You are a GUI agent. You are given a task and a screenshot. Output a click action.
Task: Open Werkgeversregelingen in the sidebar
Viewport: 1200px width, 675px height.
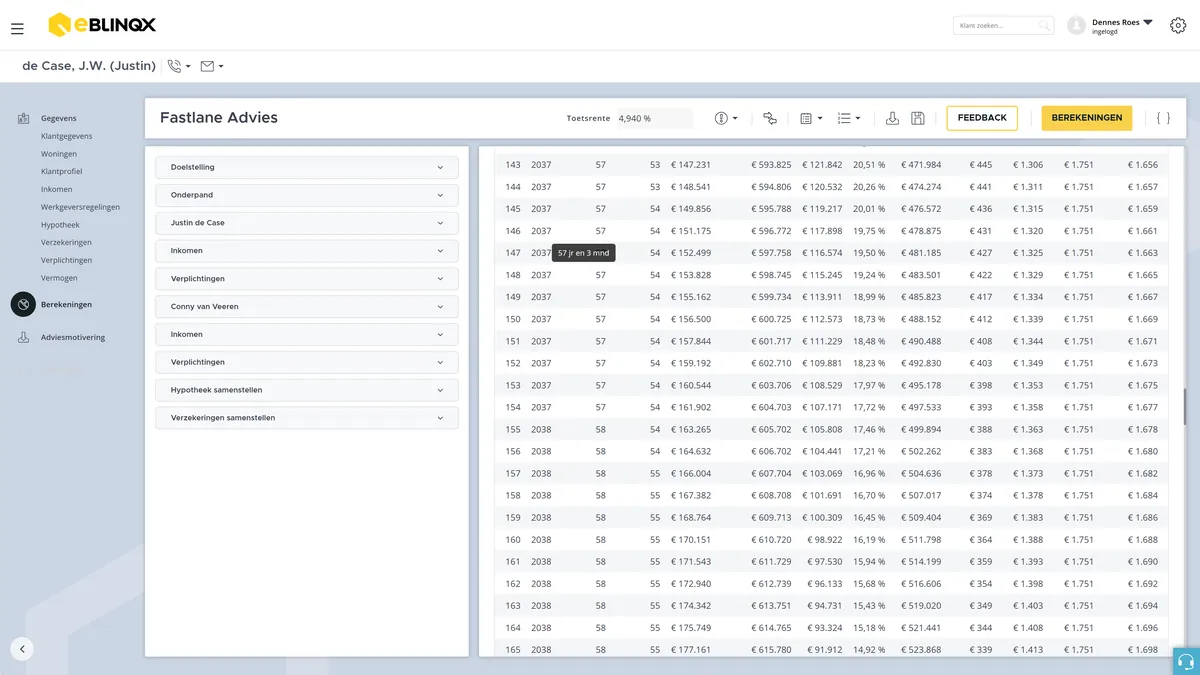point(80,207)
